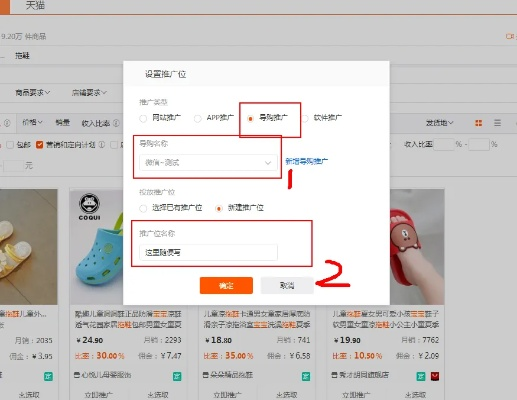Image resolution: width=517 pixels, height=400 pixels.
Task: Click green badge icon on 月销 2035 card
Action: click(48, 376)
